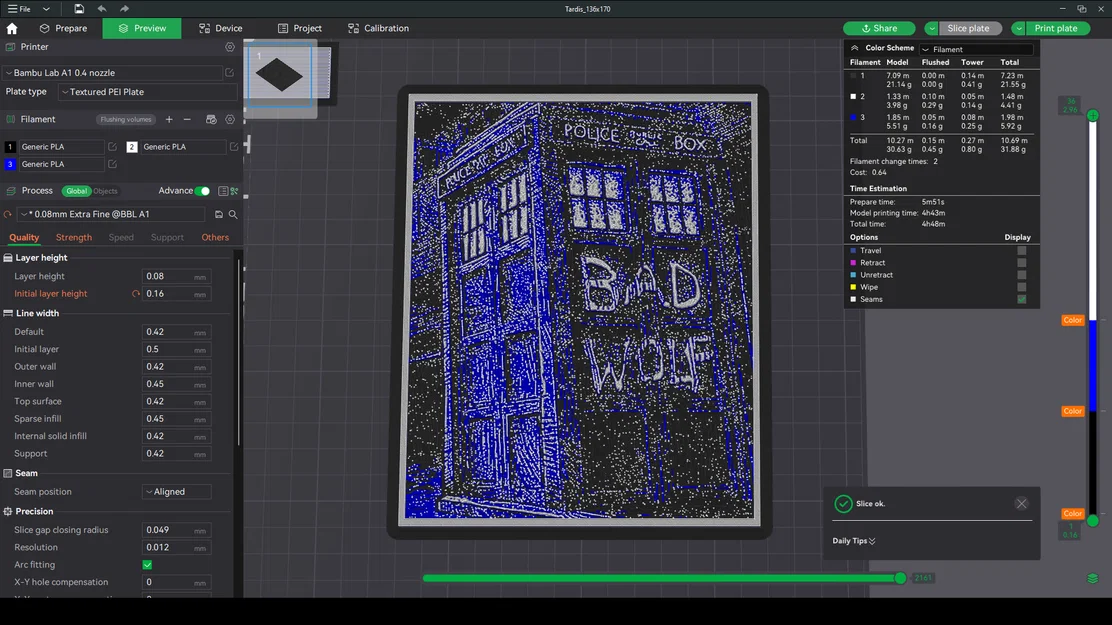Screen dimensions: 1112x625
Task: Undo the last action
Action: point(101,9)
